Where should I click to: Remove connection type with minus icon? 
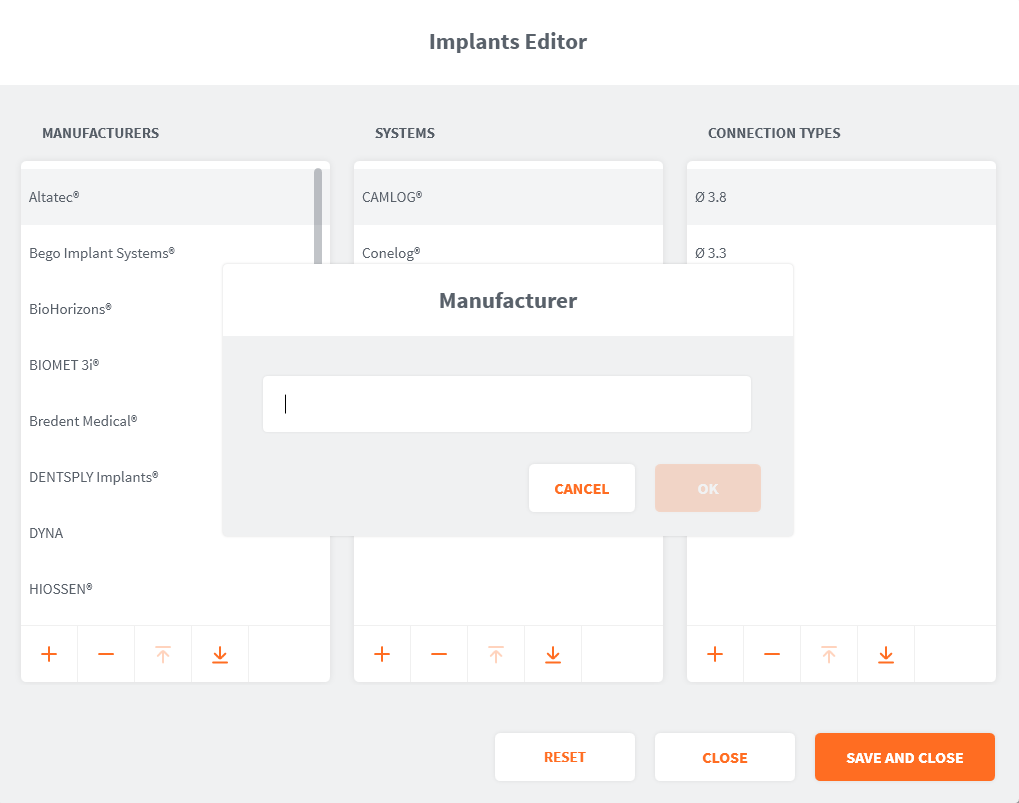772,654
